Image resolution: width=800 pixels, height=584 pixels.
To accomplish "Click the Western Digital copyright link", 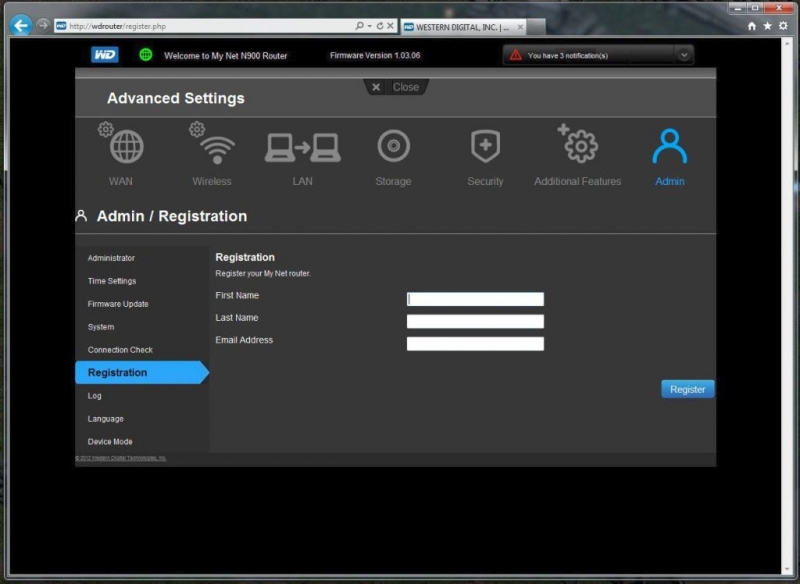I will 121,458.
